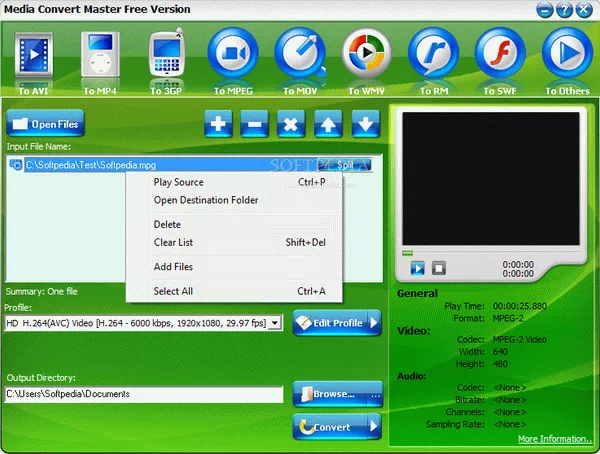The height and width of the screenshot is (454, 600).
Task: Expand the Convert button arrow
Action: (374, 427)
